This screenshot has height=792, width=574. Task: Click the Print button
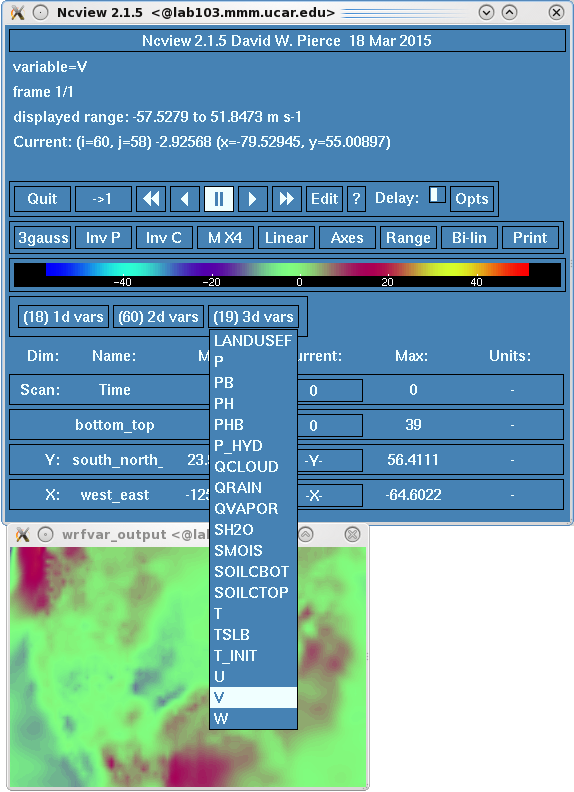click(530, 237)
